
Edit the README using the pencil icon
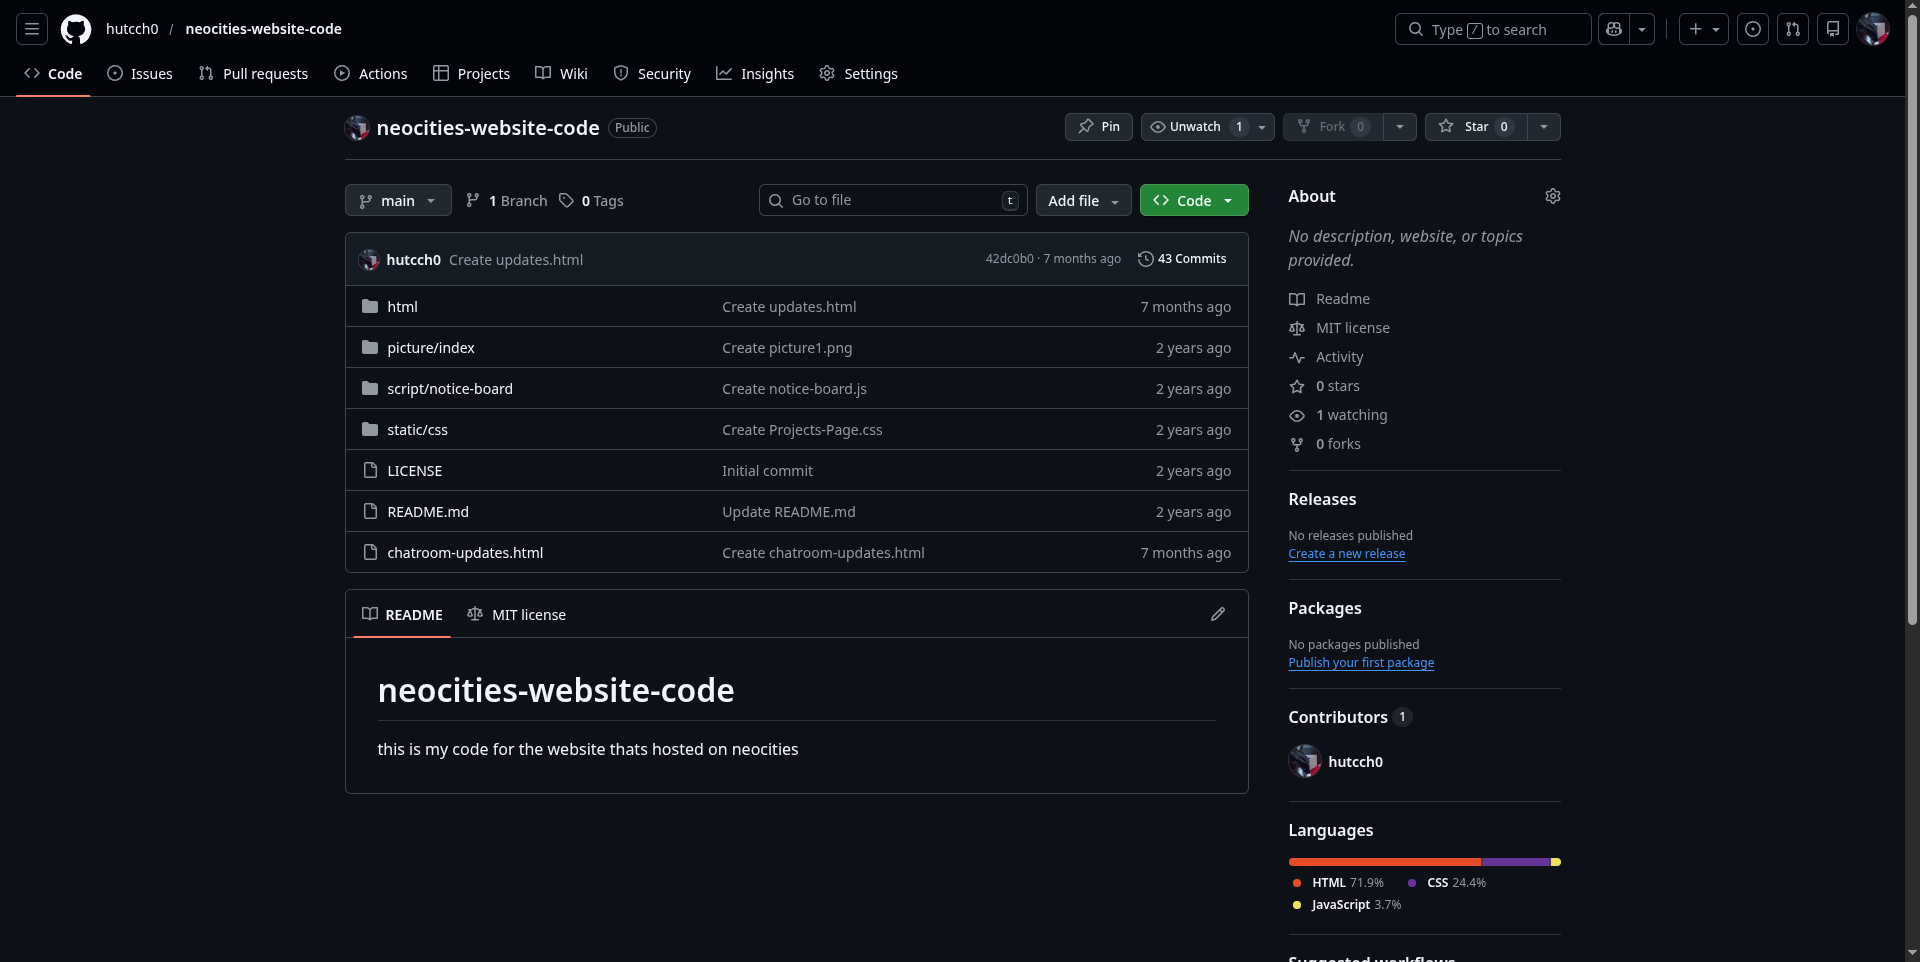click(1217, 614)
